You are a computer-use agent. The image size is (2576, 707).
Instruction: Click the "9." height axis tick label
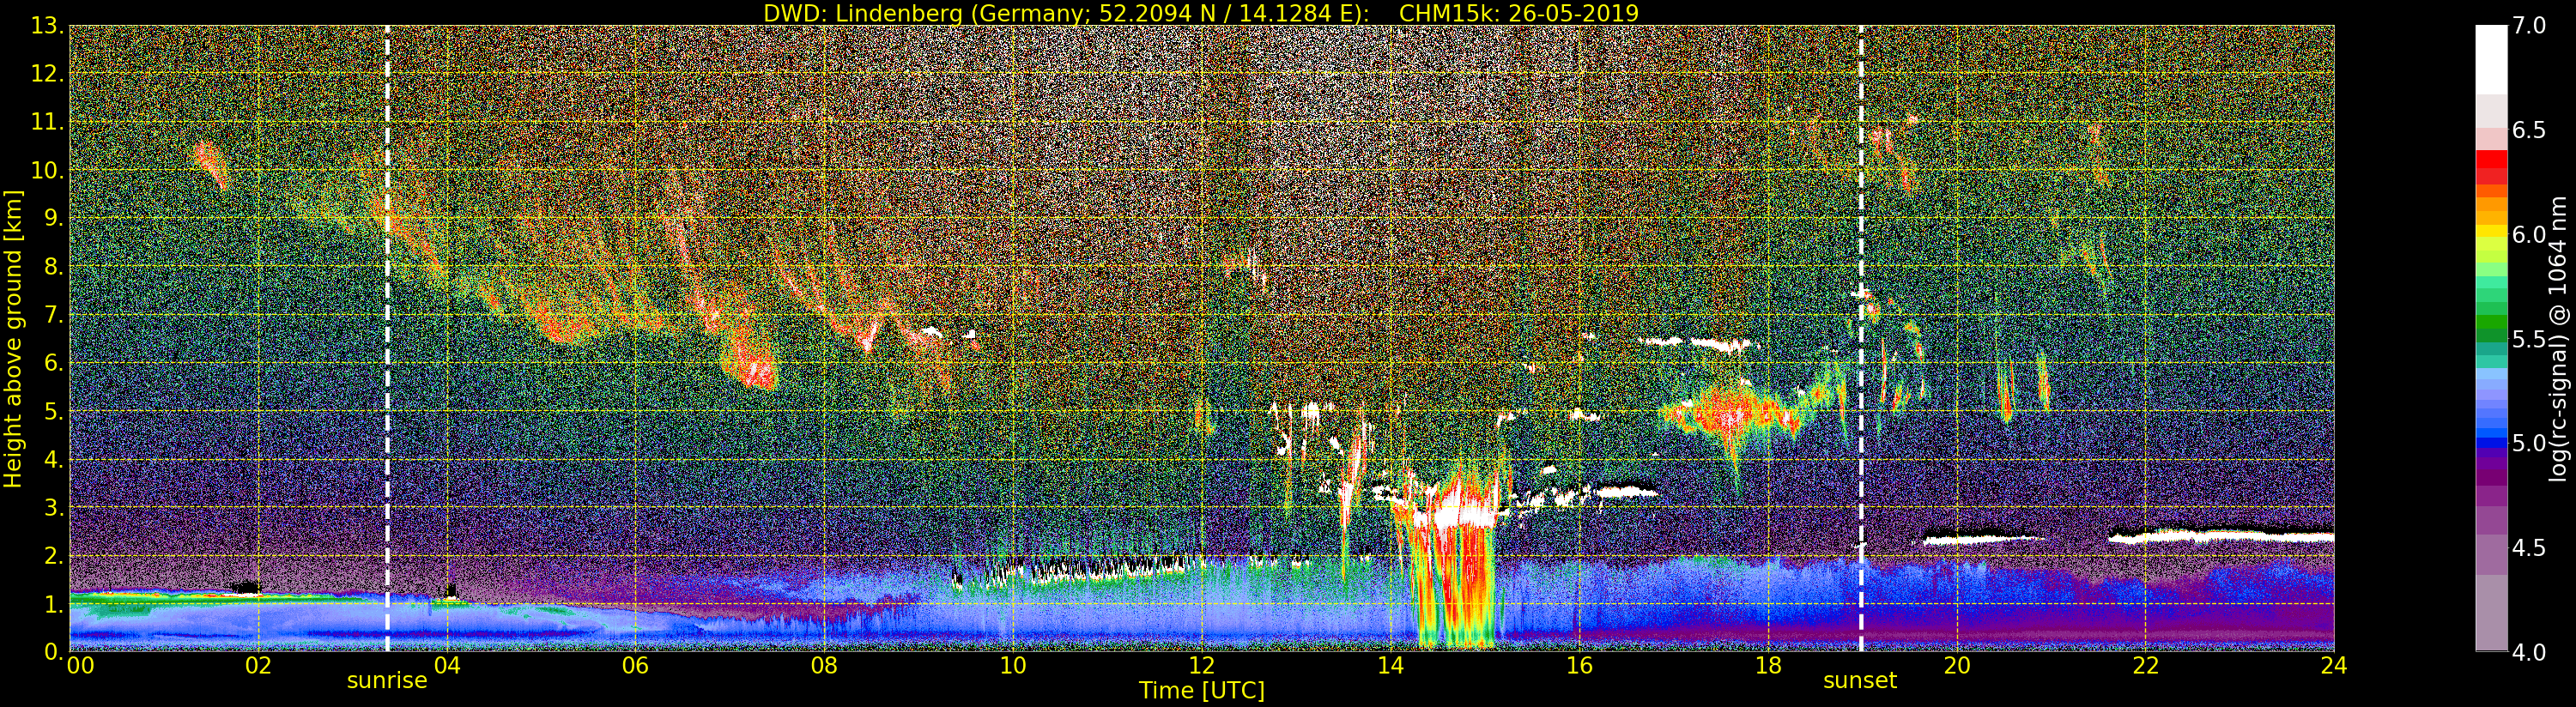54,218
